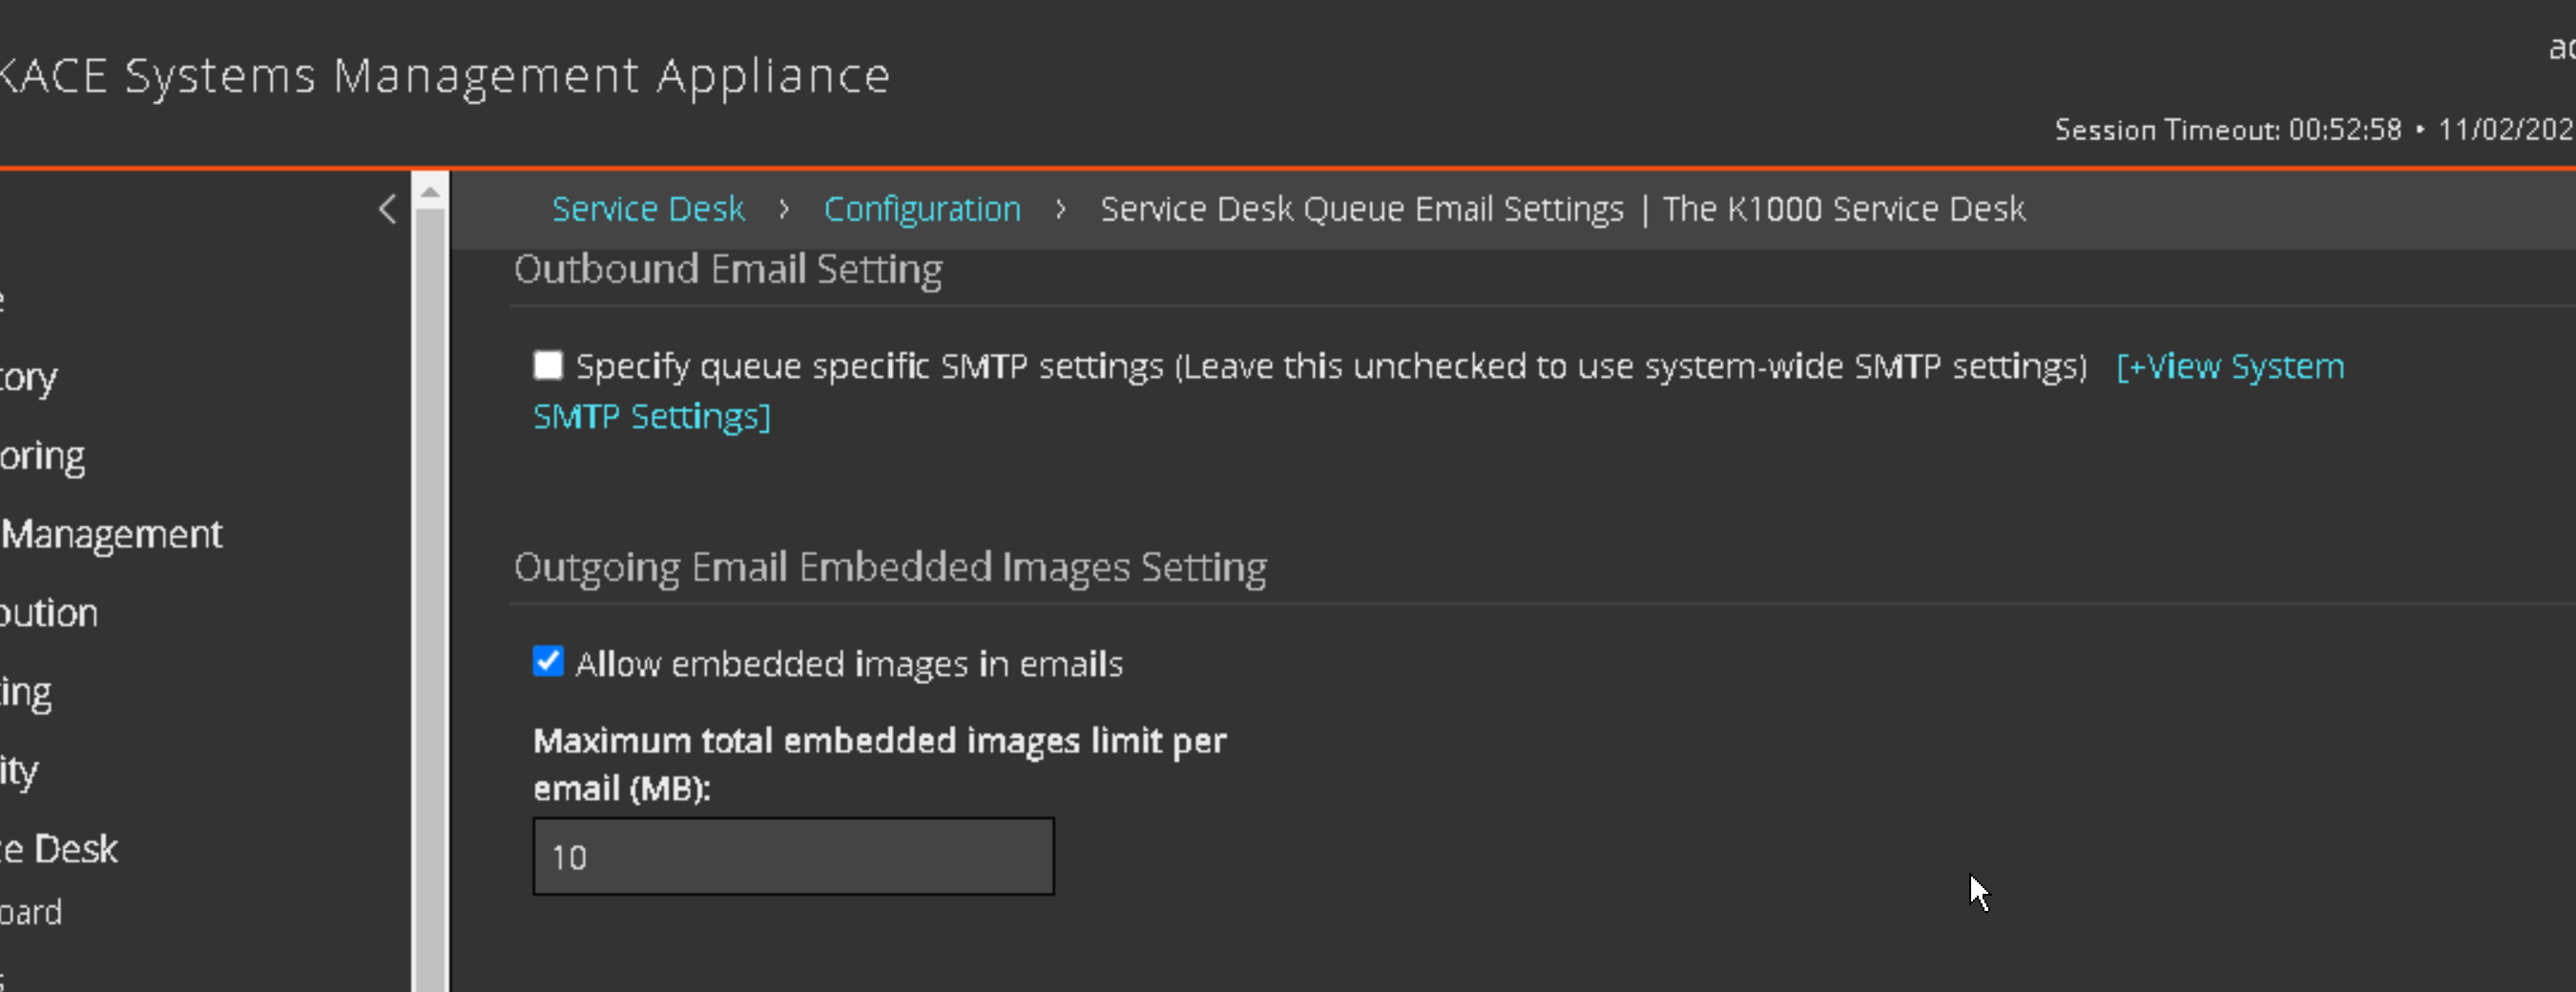
Task: Open Inventory in the left sidebar
Action: pos(28,377)
